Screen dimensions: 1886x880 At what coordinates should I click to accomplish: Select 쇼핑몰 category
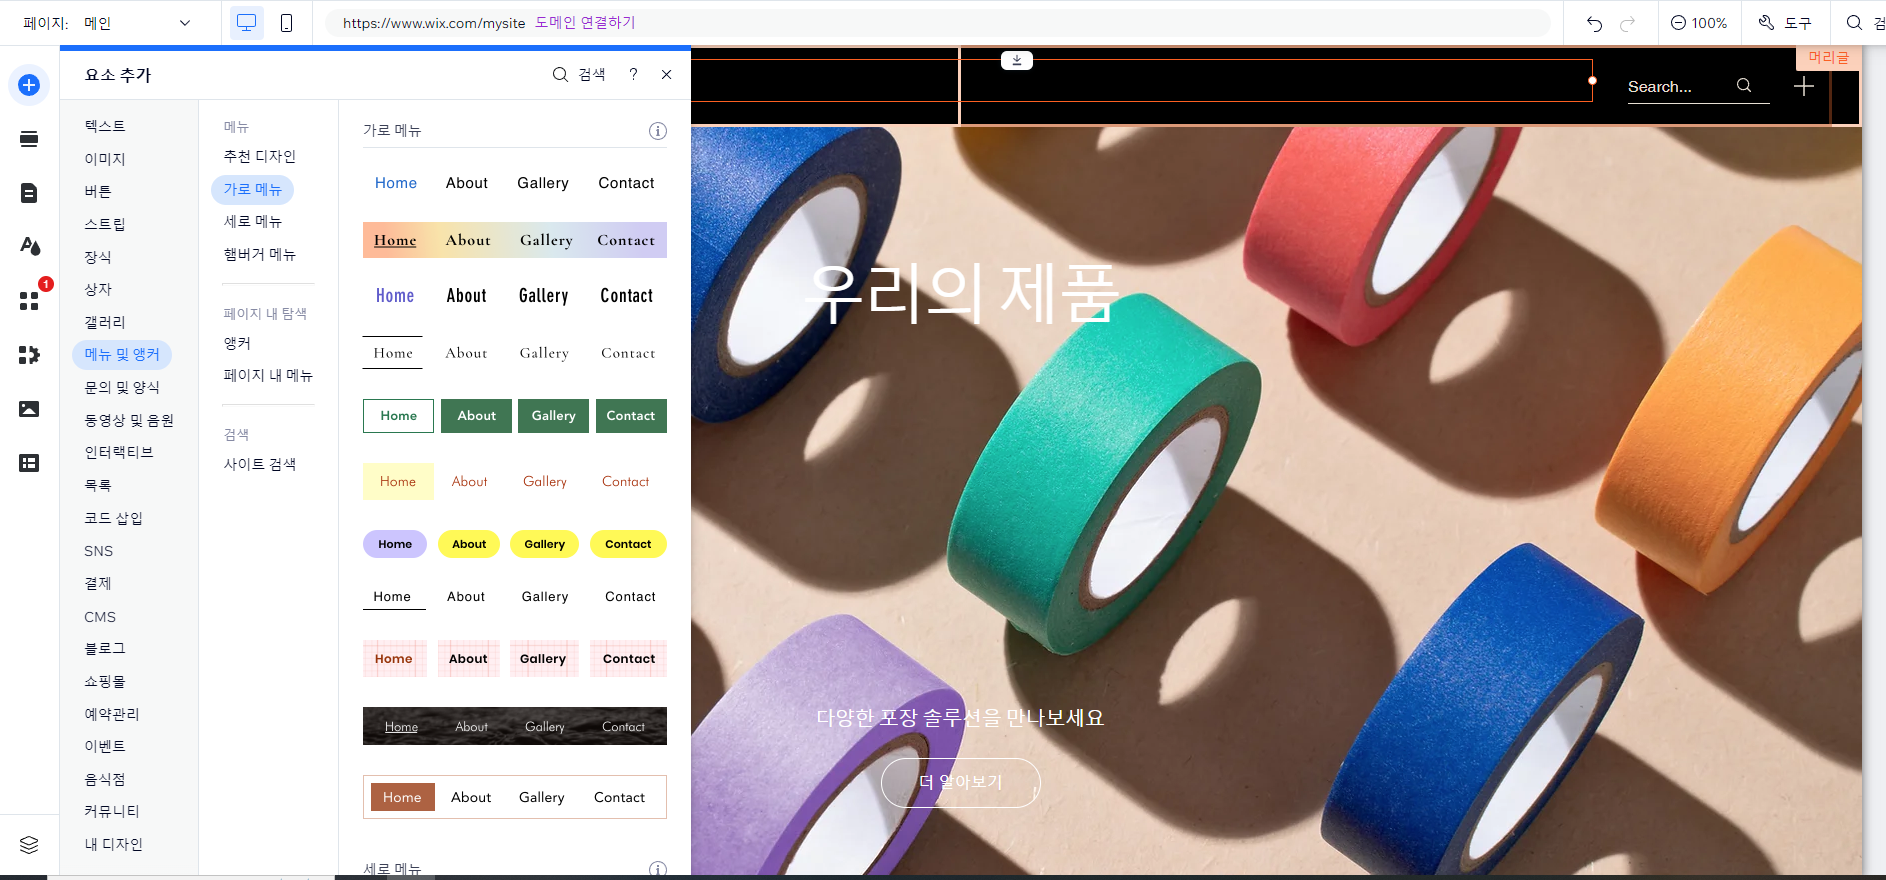coord(105,681)
